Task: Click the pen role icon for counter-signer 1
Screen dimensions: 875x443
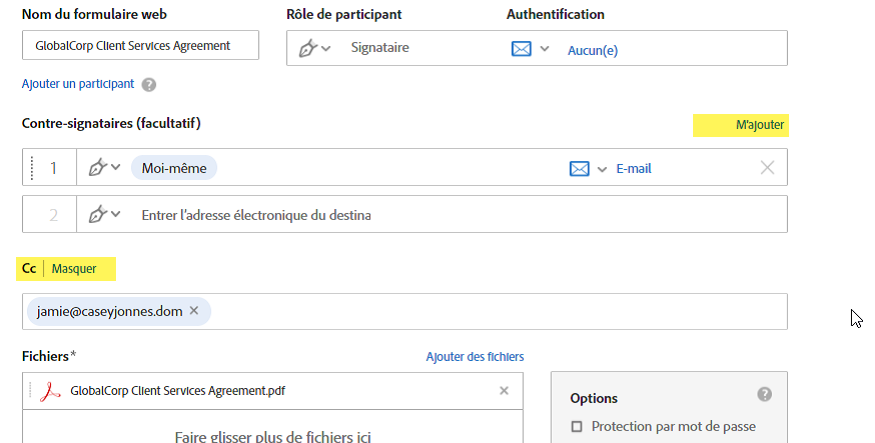Action: (x=99, y=168)
